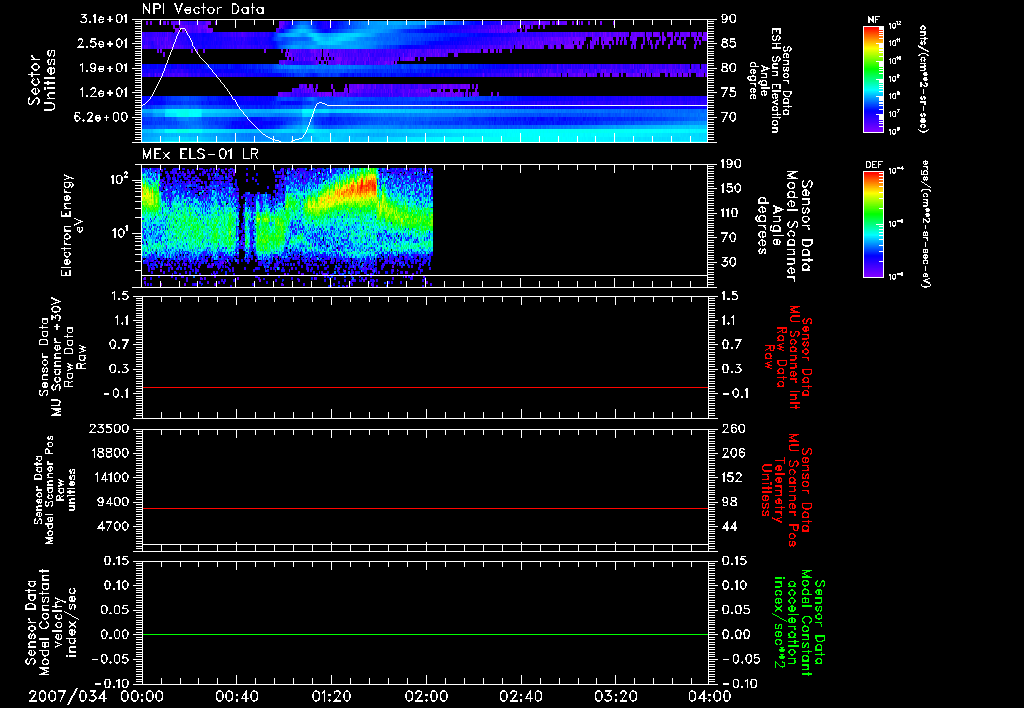
Task: Click the 190 scanner angle tick value
Action: point(731,164)
